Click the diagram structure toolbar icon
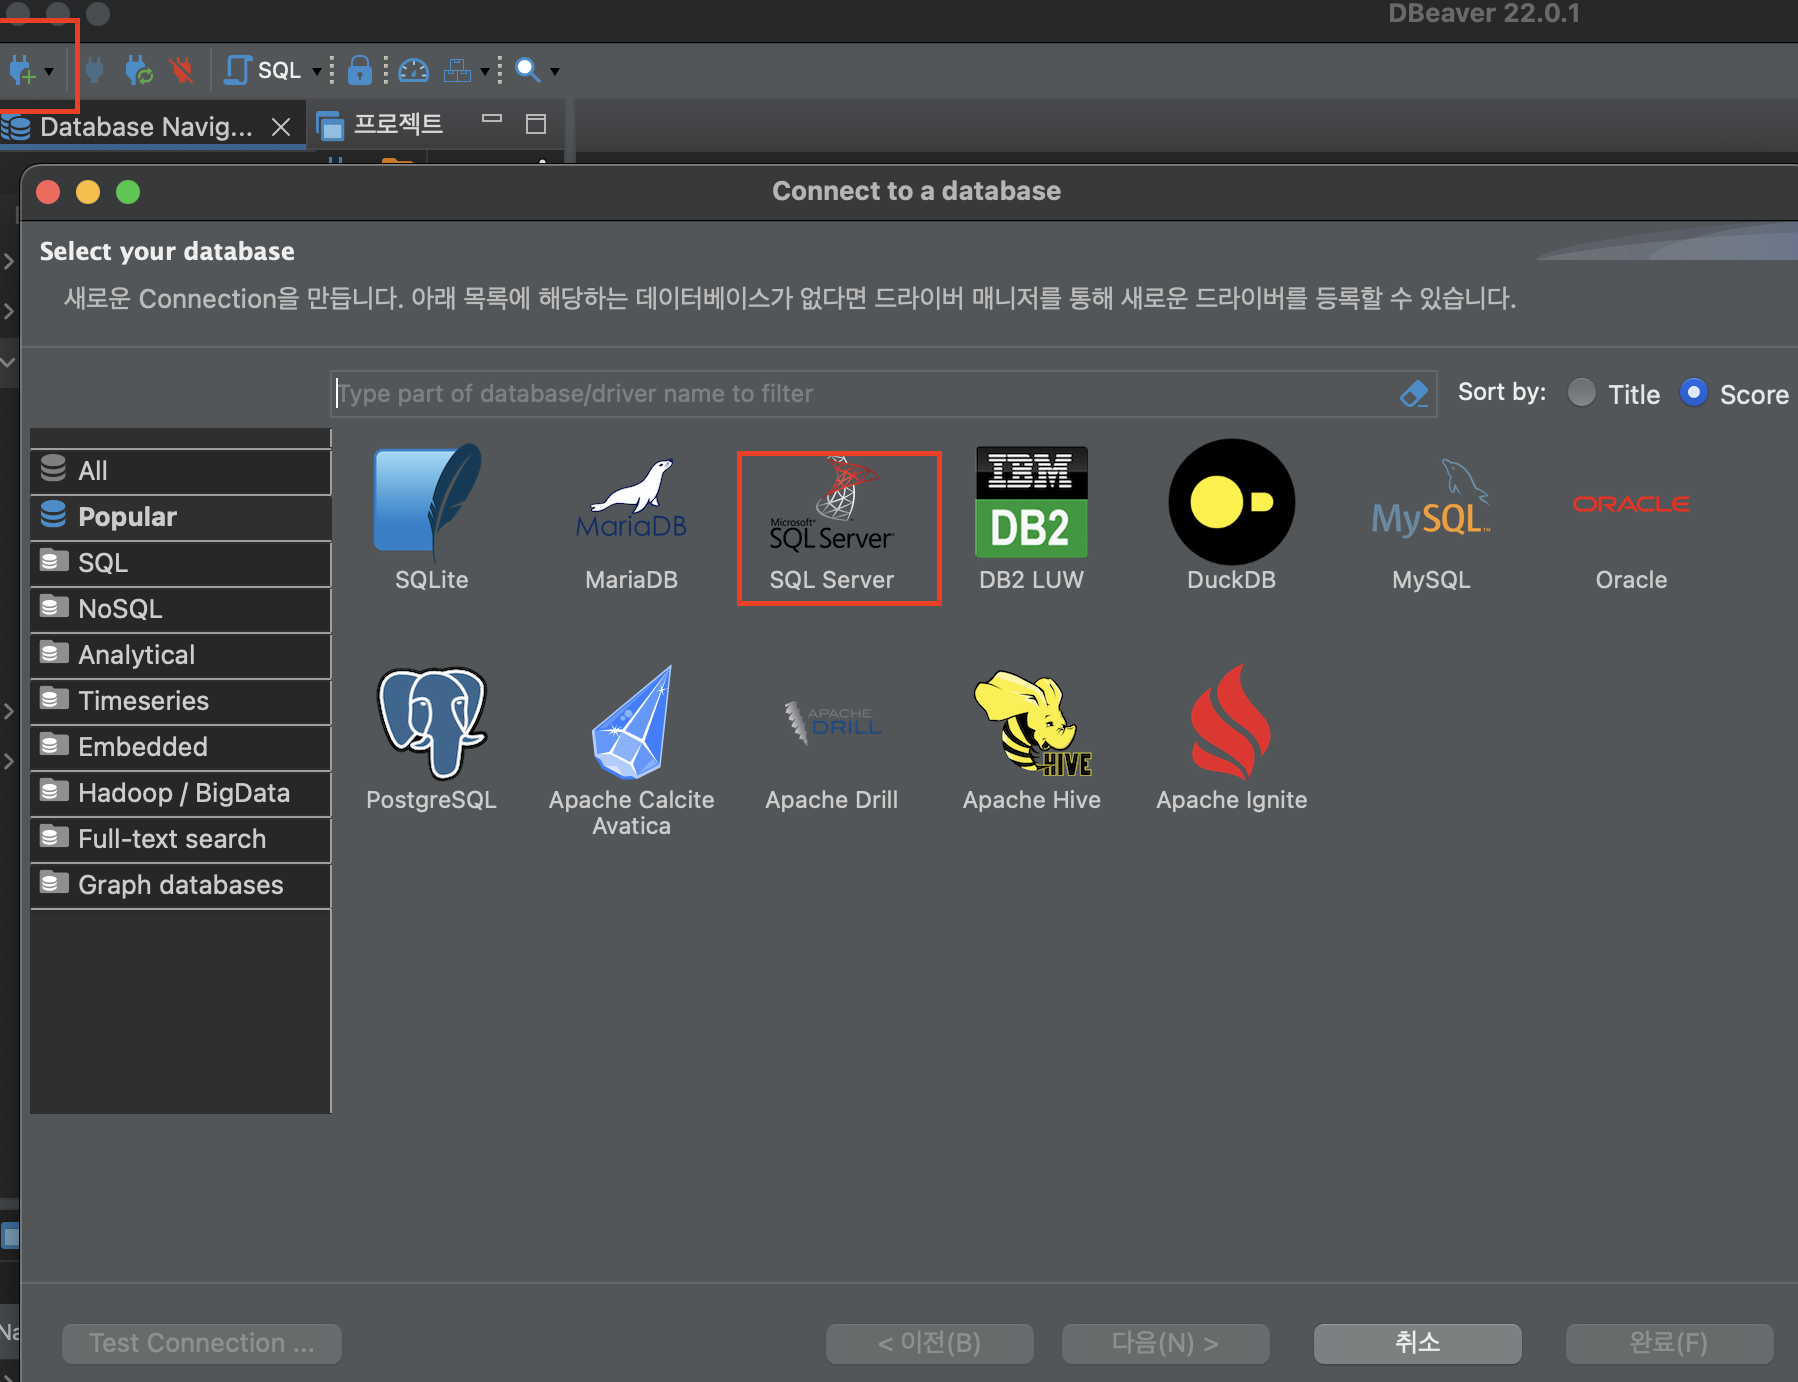Screen dimensions: 1798x1382 (x=457, y=70)
